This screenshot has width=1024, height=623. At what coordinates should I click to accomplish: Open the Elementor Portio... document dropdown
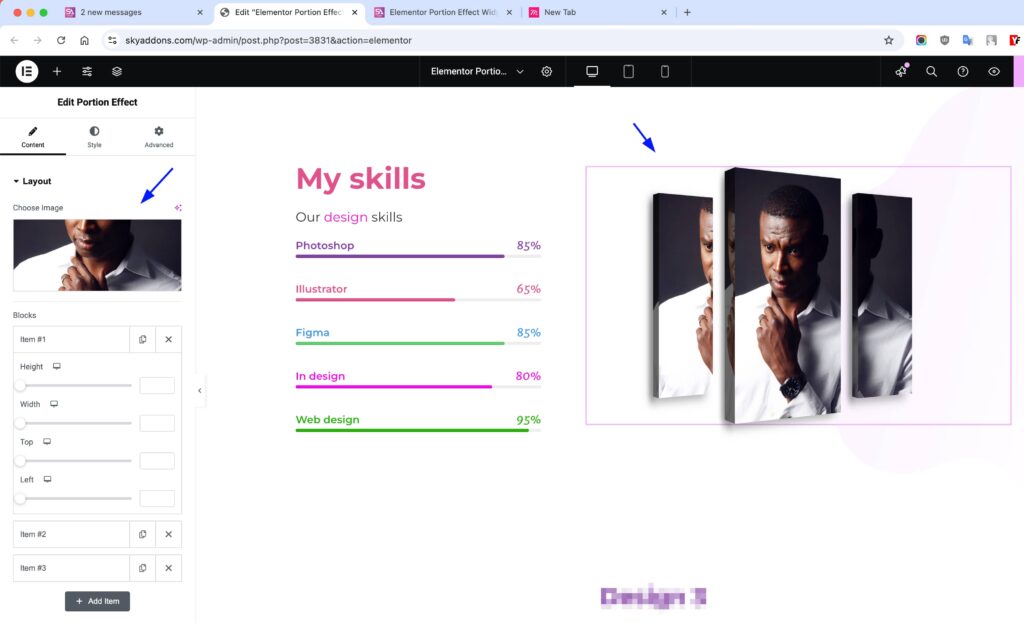[477, 71]
